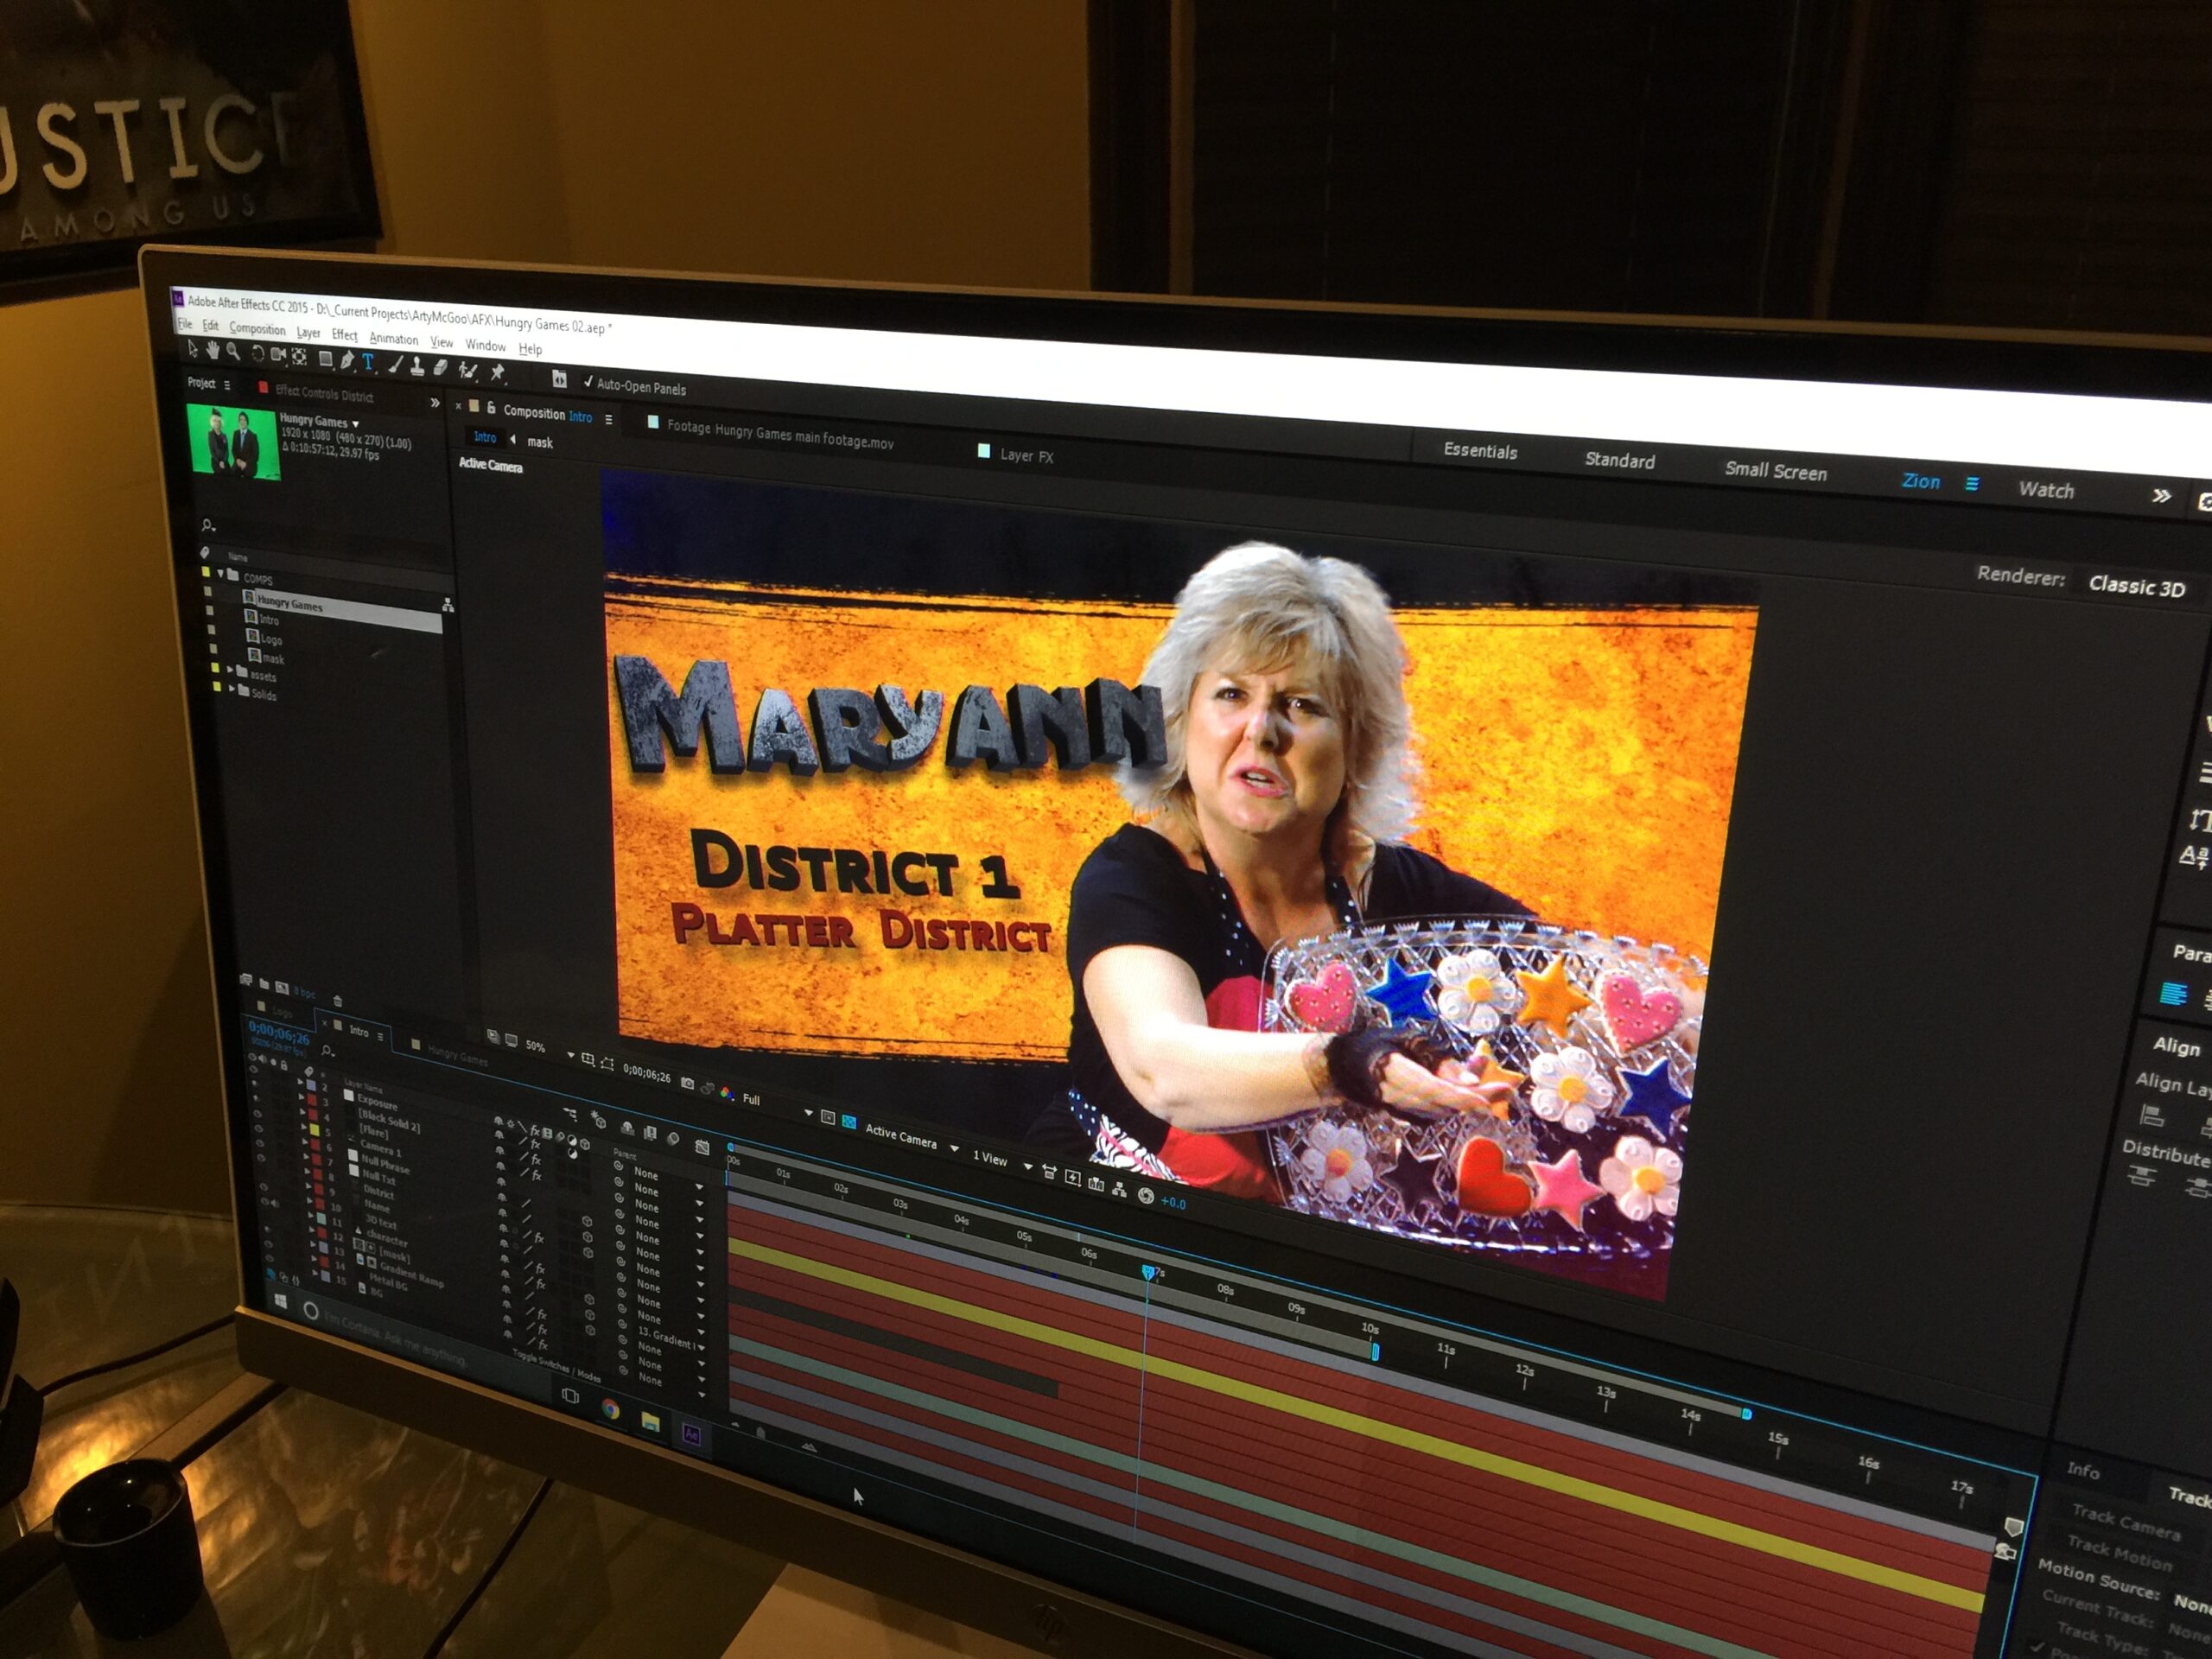Expand the Solids folder in Project panel
The image size is (2212, 1659).
(233, 688)
